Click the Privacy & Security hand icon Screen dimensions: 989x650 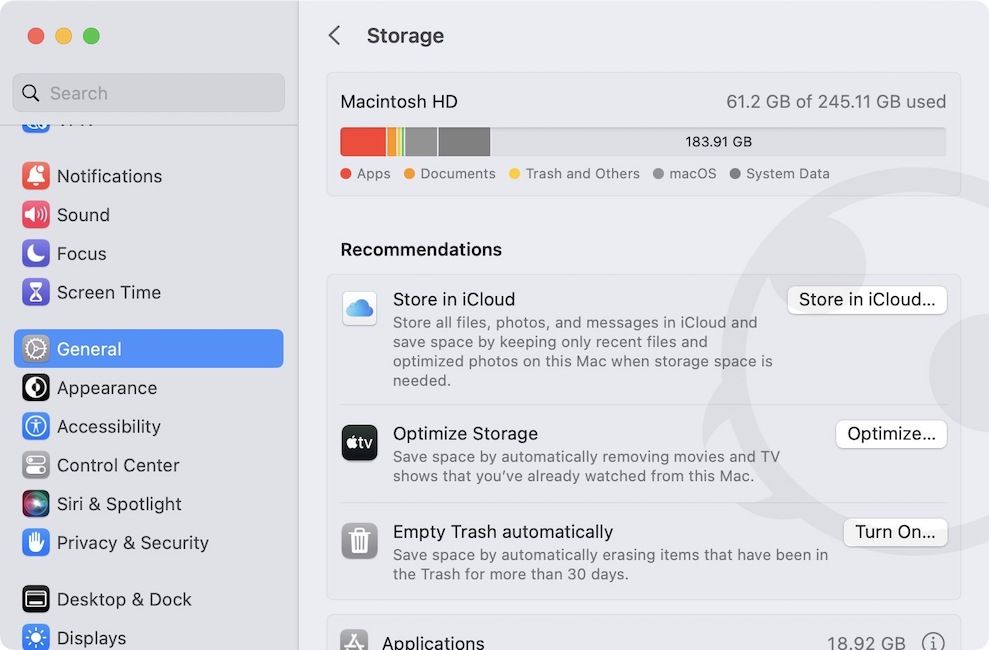[x=36, y=543]
